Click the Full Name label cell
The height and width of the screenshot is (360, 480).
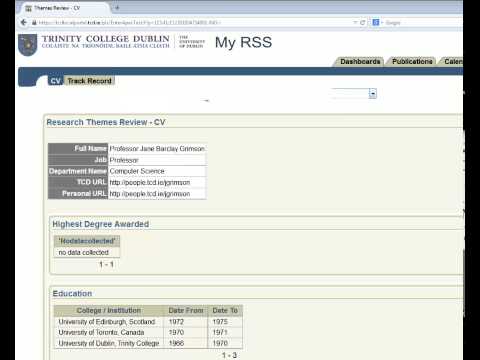click(x=78, y=149)
